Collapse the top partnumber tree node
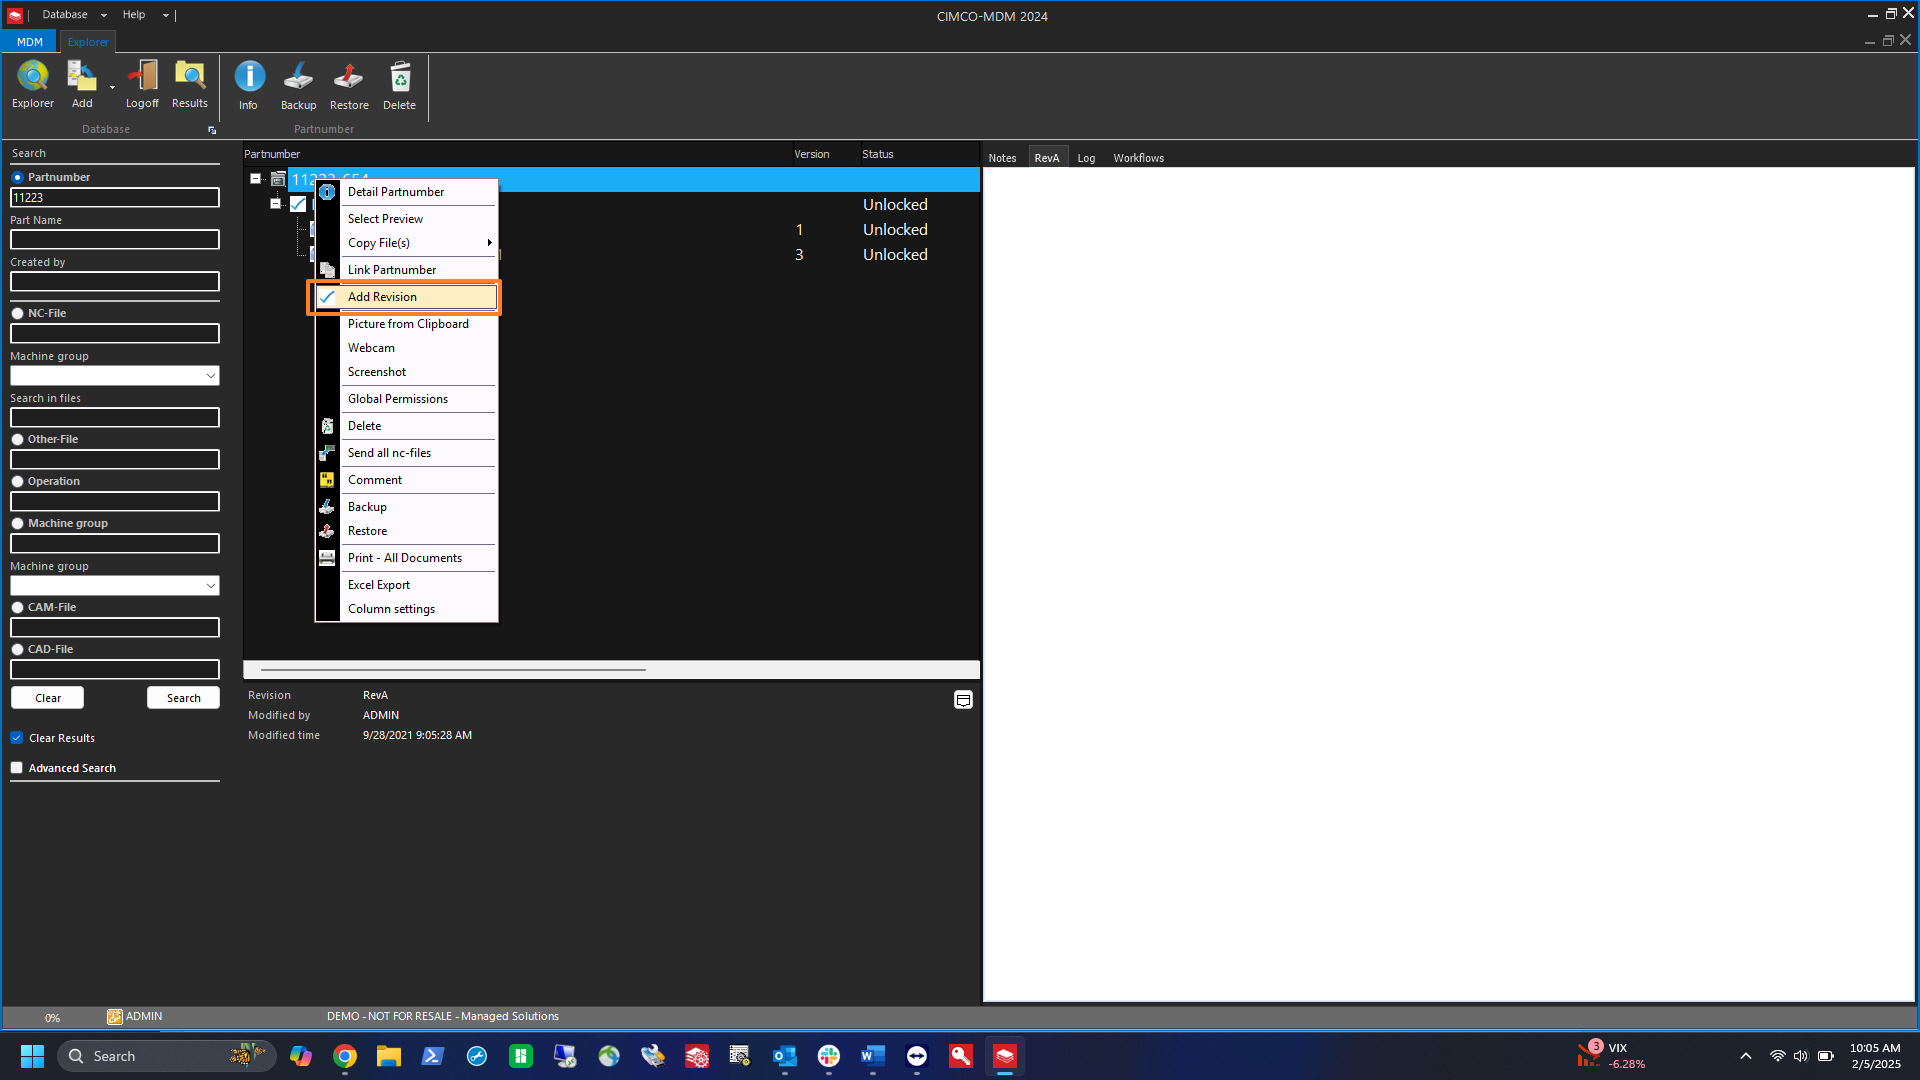Screen dimensions: 1920x1080 tap(255, 179)
